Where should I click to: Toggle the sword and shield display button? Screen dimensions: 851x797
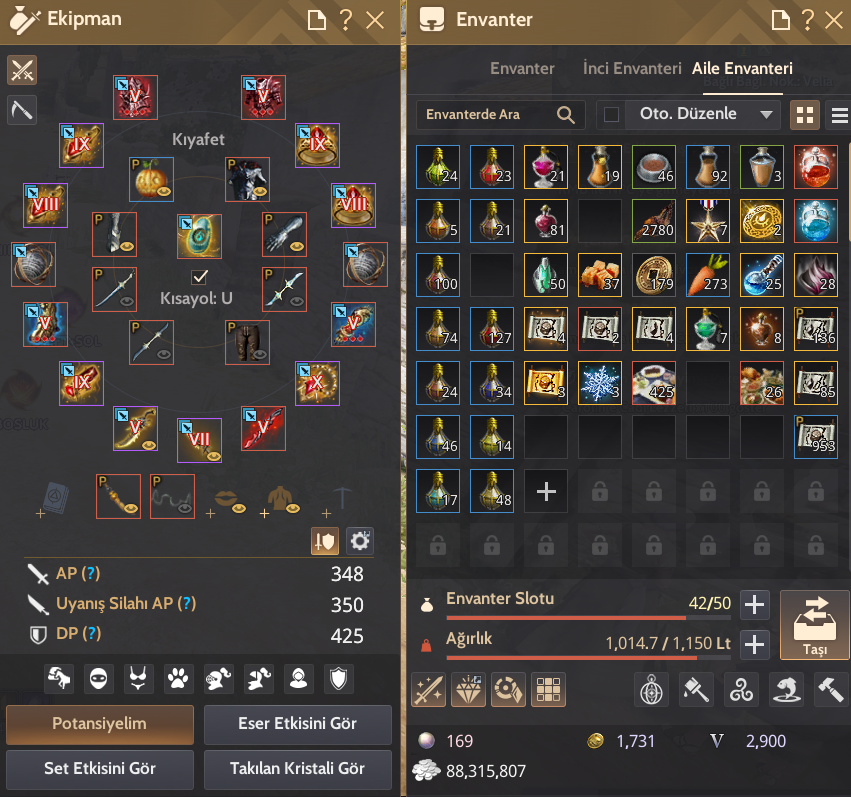325,541
